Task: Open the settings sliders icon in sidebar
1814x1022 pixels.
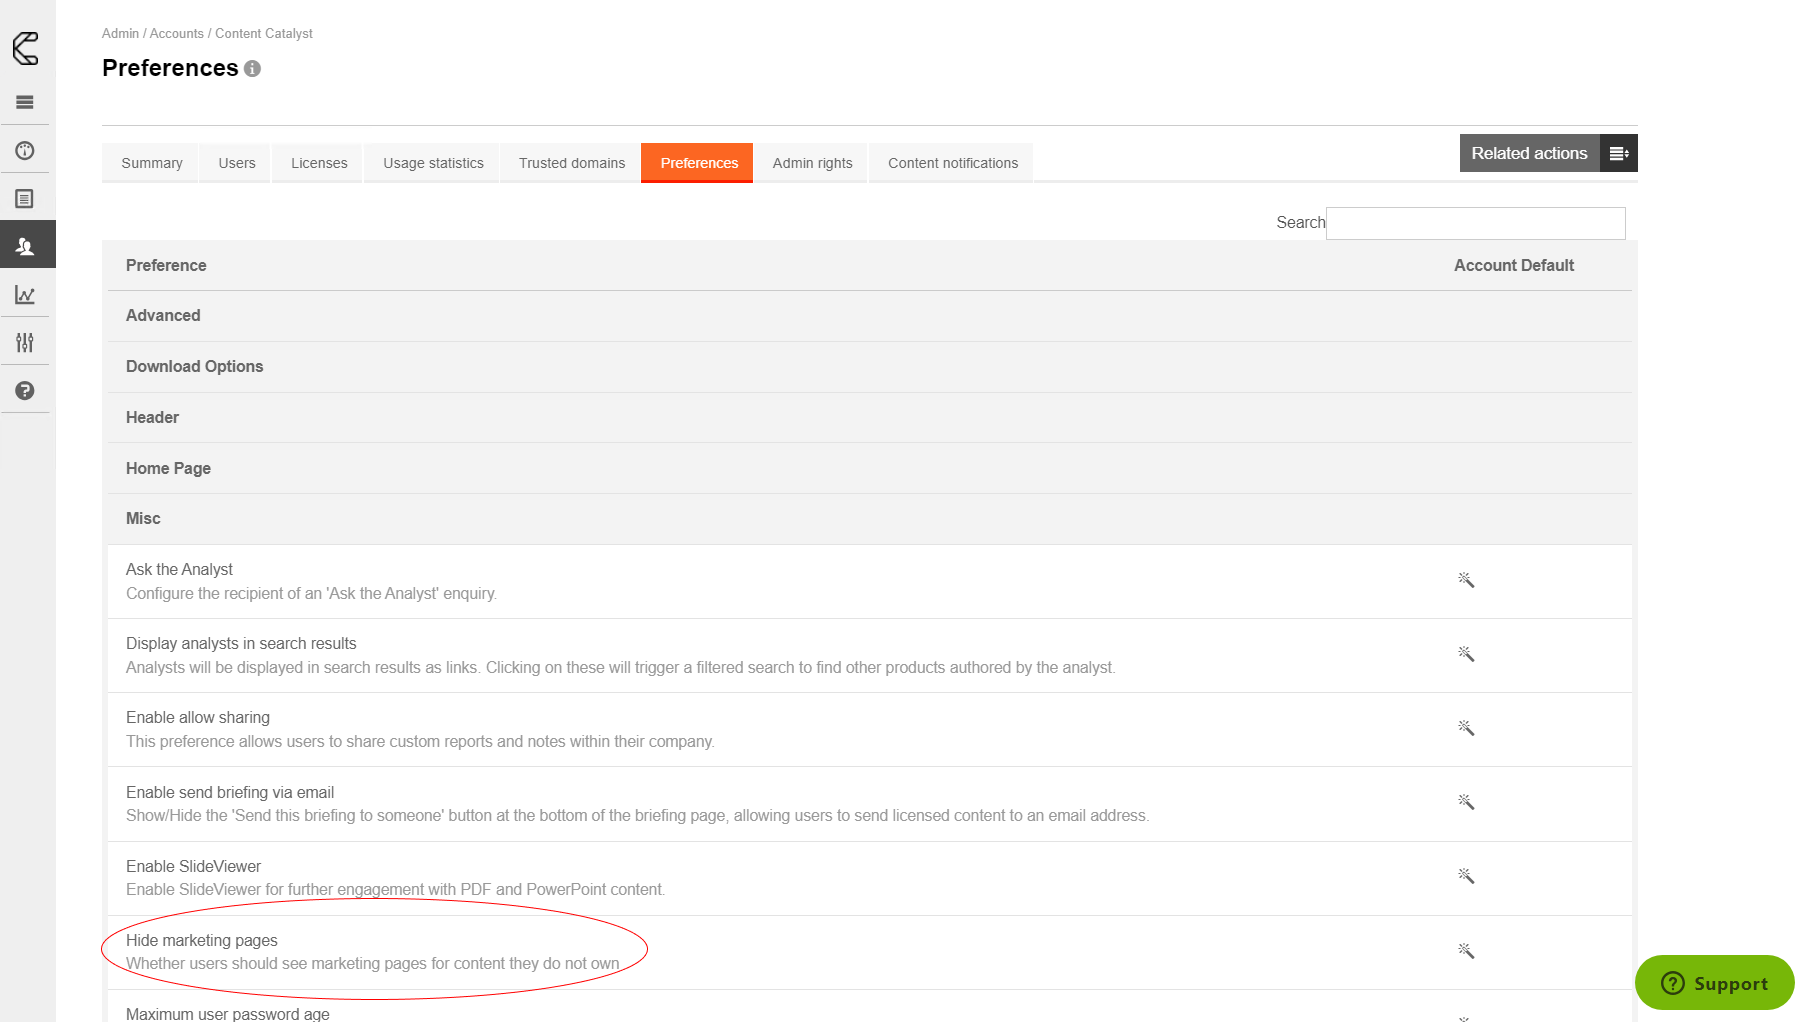Action: pos(25,343)
